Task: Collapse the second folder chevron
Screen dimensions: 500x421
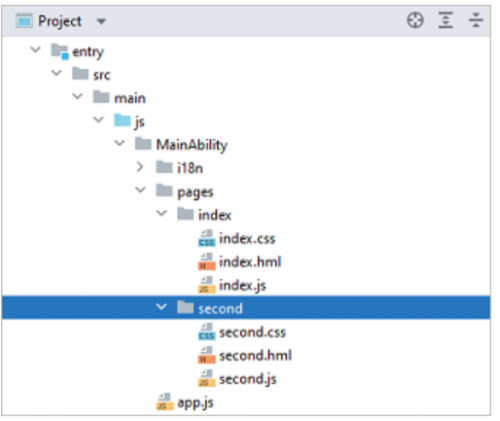Action: click(162, 307)
